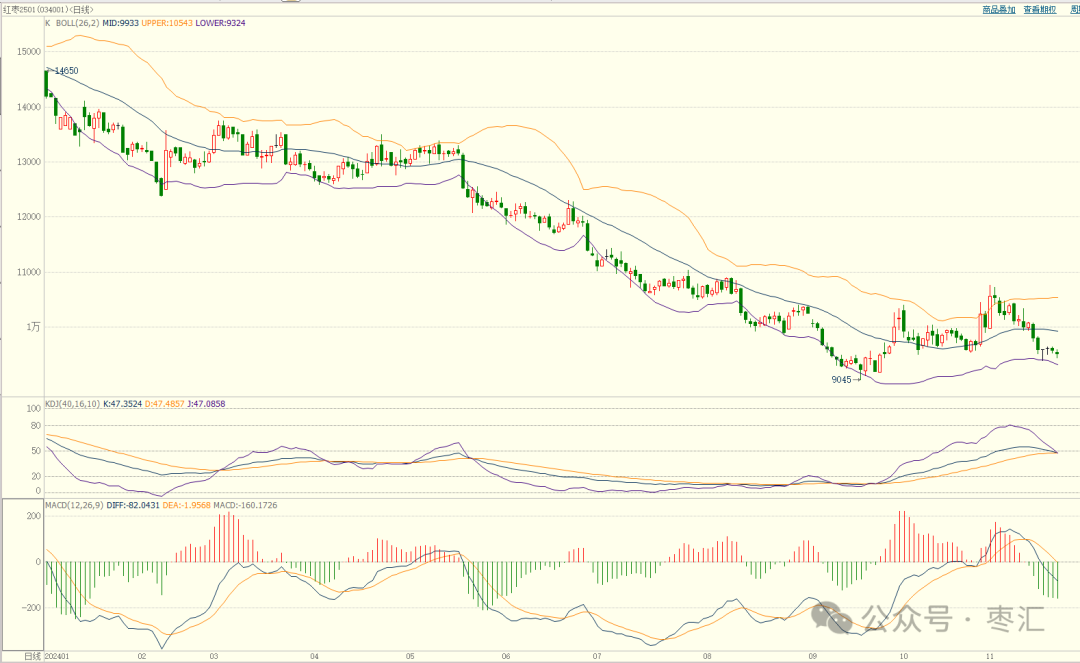Open the 查看期权 link

(1040, 9)
